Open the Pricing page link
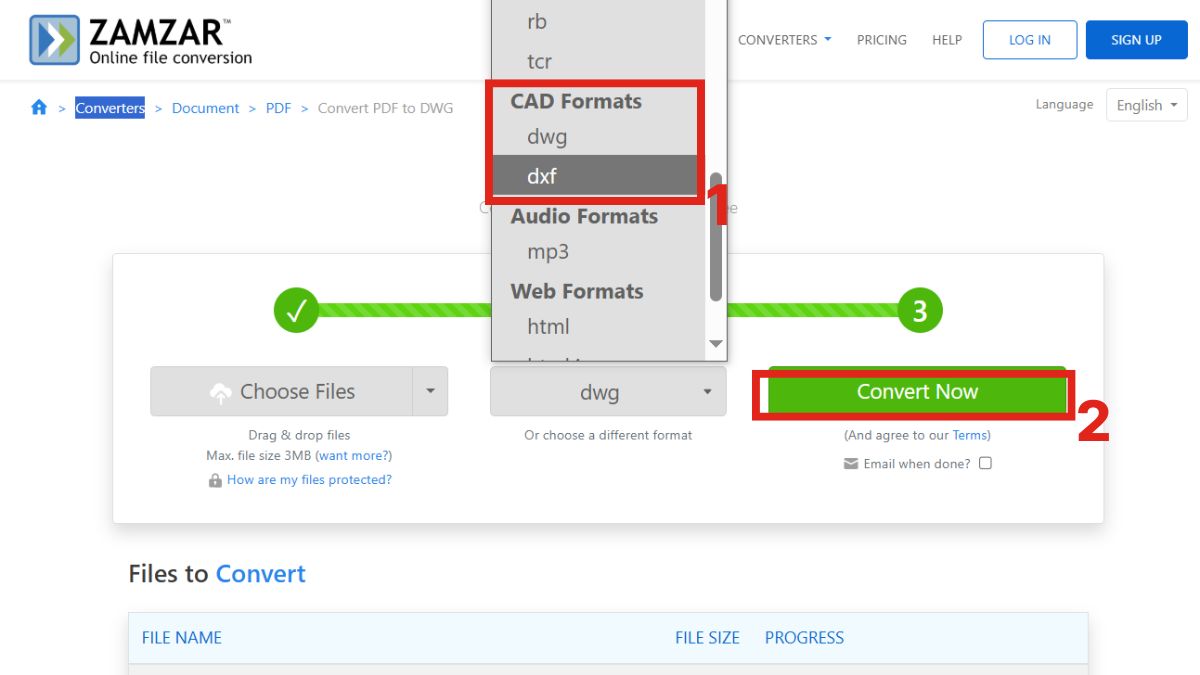The width and height of the screenshot is (1200, 675). point(881,40)
